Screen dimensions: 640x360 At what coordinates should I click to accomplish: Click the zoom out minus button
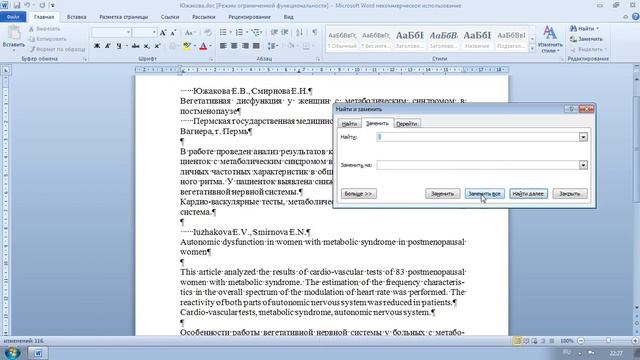pos(581,340)
